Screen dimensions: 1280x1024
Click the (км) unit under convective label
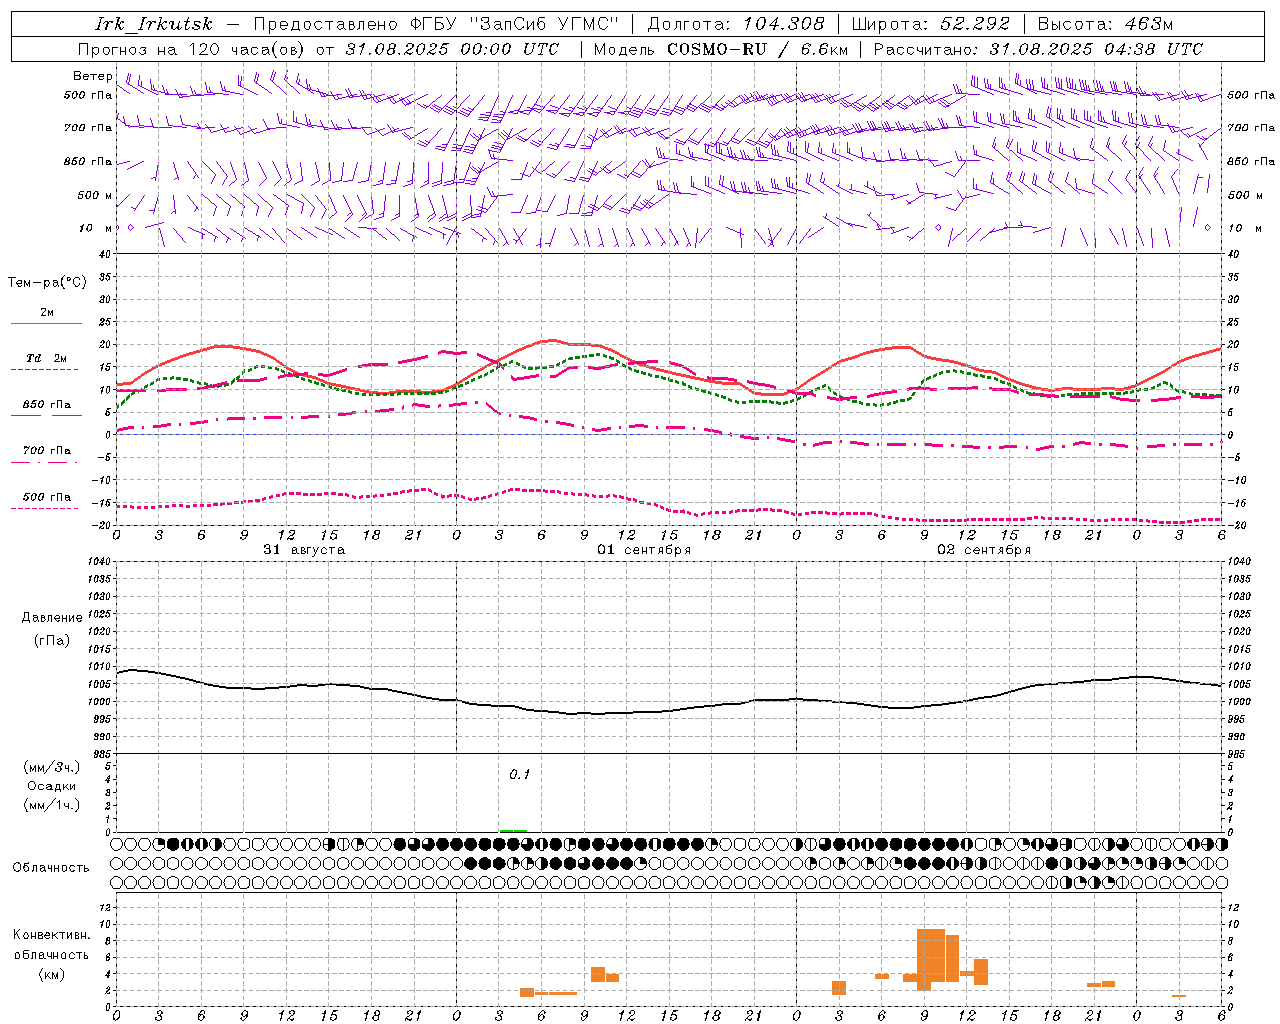pos(52,974)
